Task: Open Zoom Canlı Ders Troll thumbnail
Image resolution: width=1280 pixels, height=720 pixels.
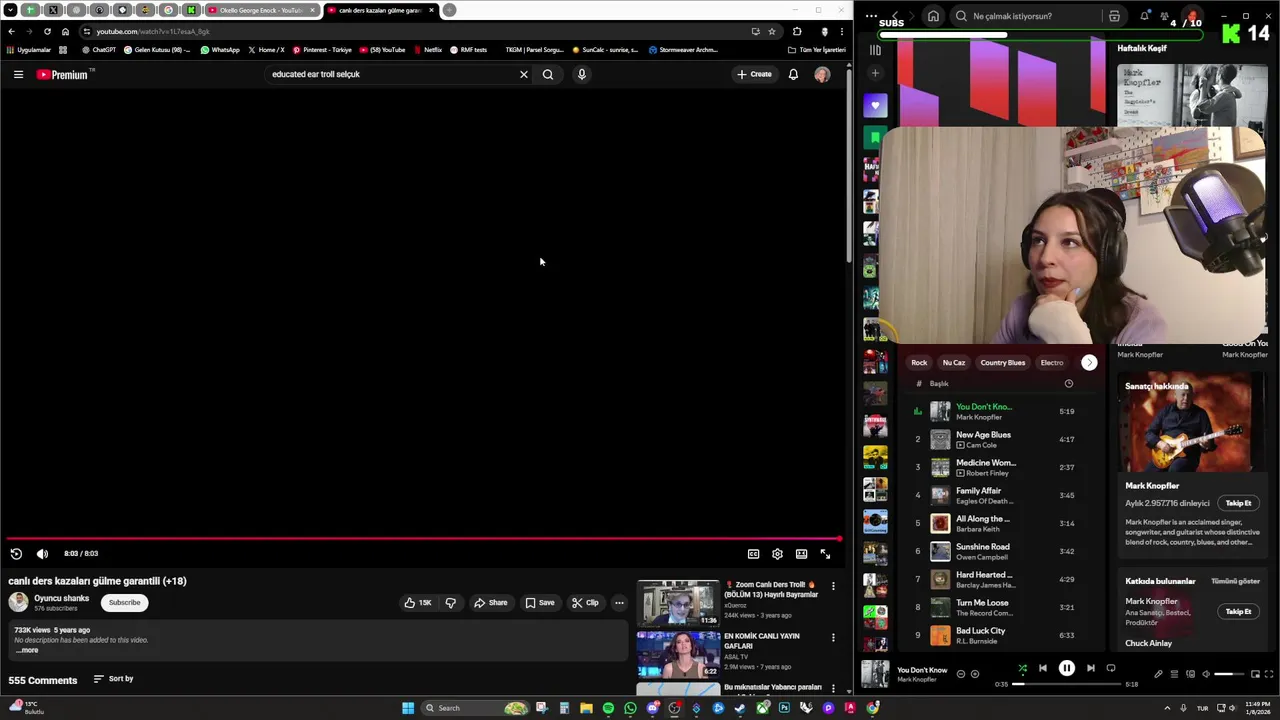Action: click(x=678, y=602)
